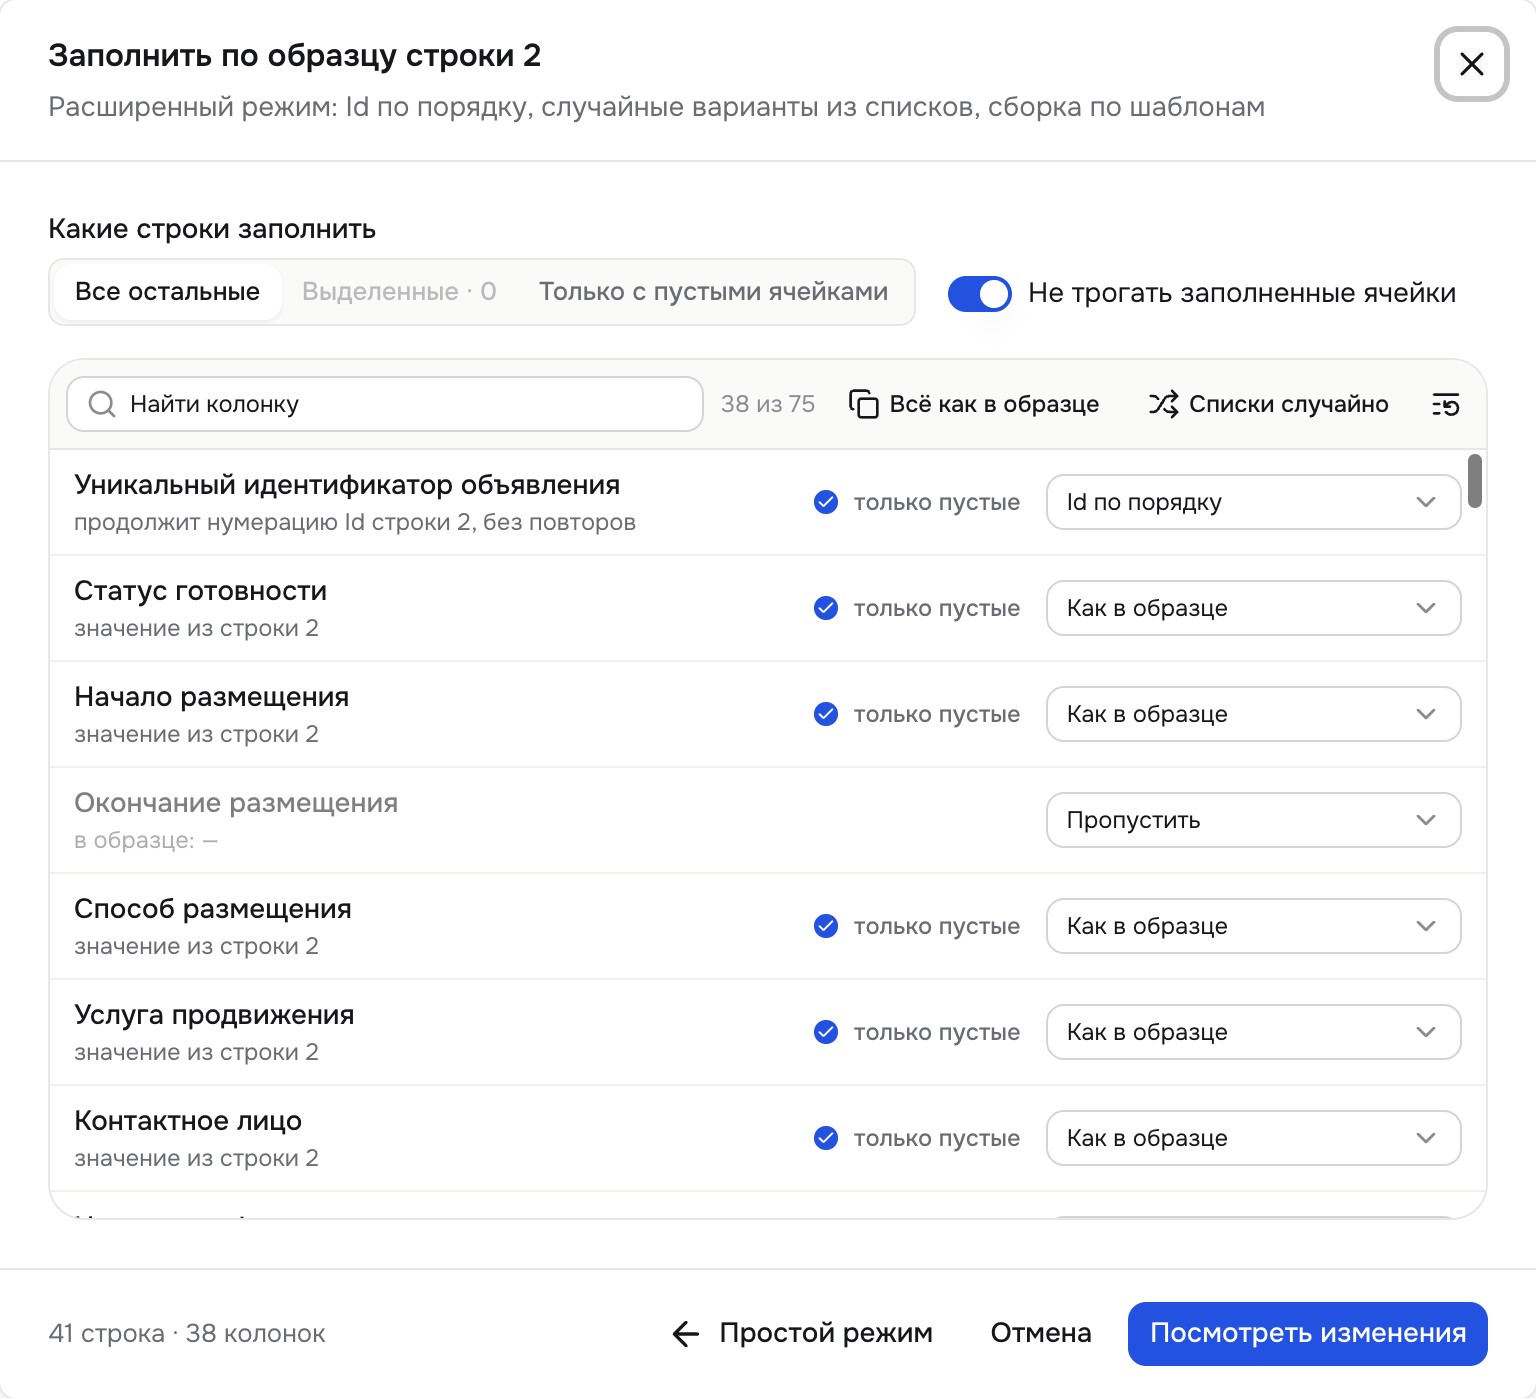This screenshot has width=1536, height=1398.
Task: Click the copy icon beside 'Всё как в образце'
Action: point(864,404)
